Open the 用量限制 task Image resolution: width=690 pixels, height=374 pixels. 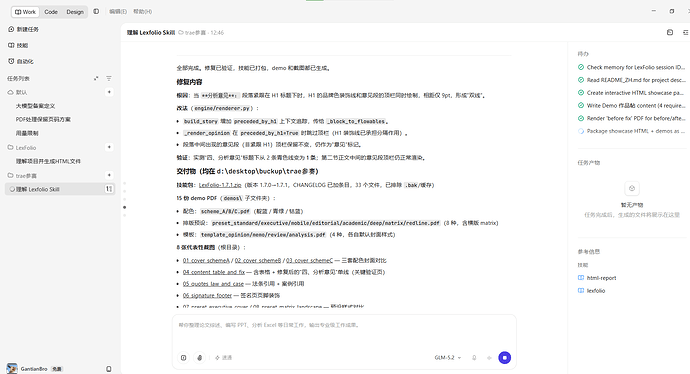[27, 133]
